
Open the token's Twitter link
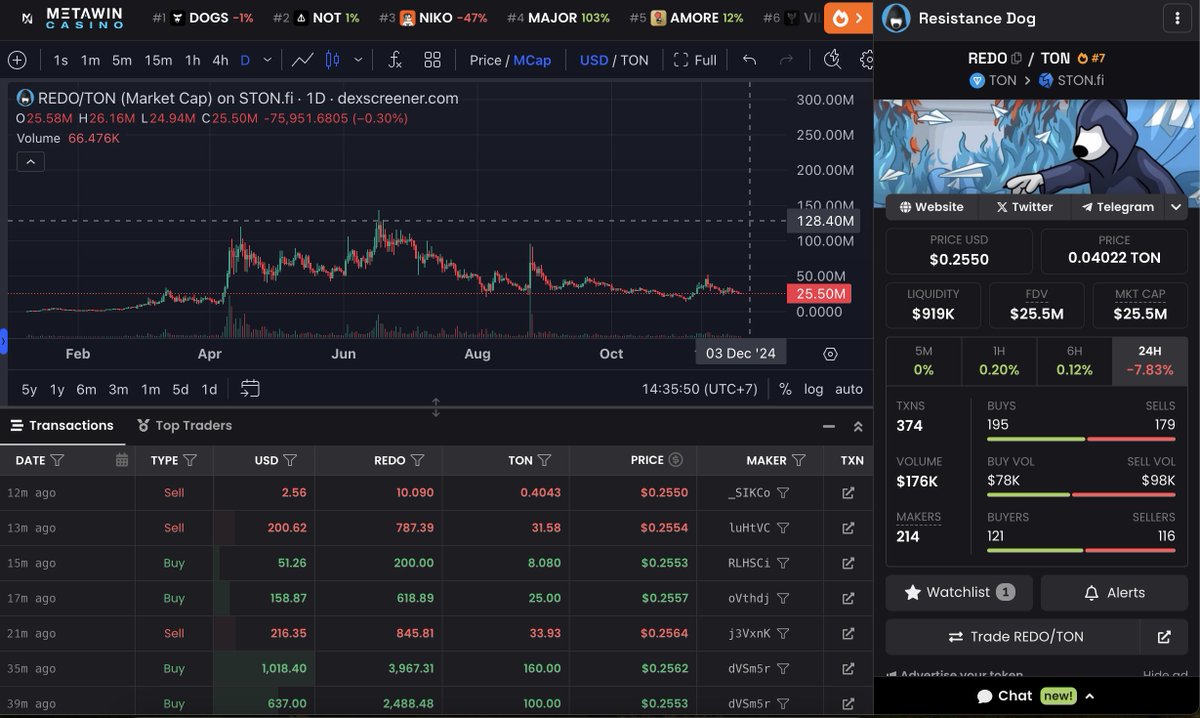click(x=1023, y=207)
